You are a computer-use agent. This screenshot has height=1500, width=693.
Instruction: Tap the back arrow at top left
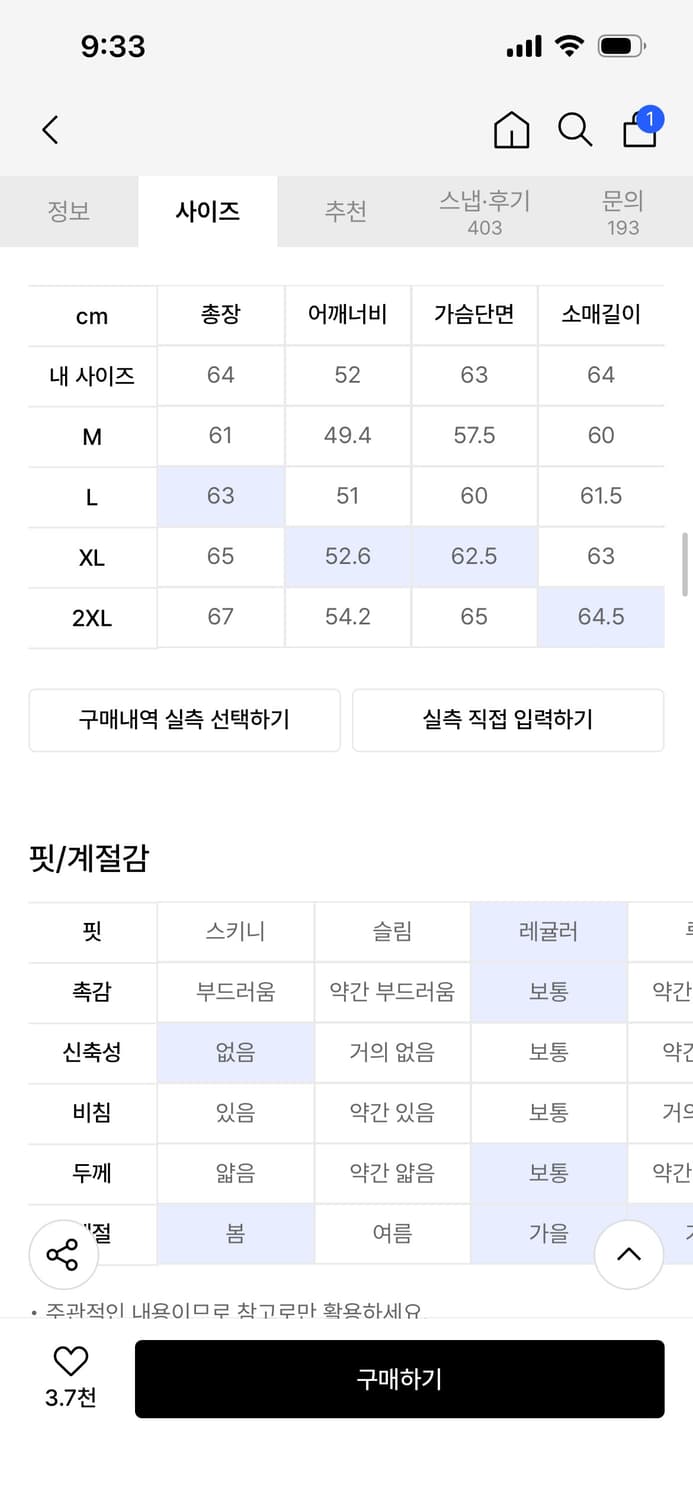[x=49, y=129]
